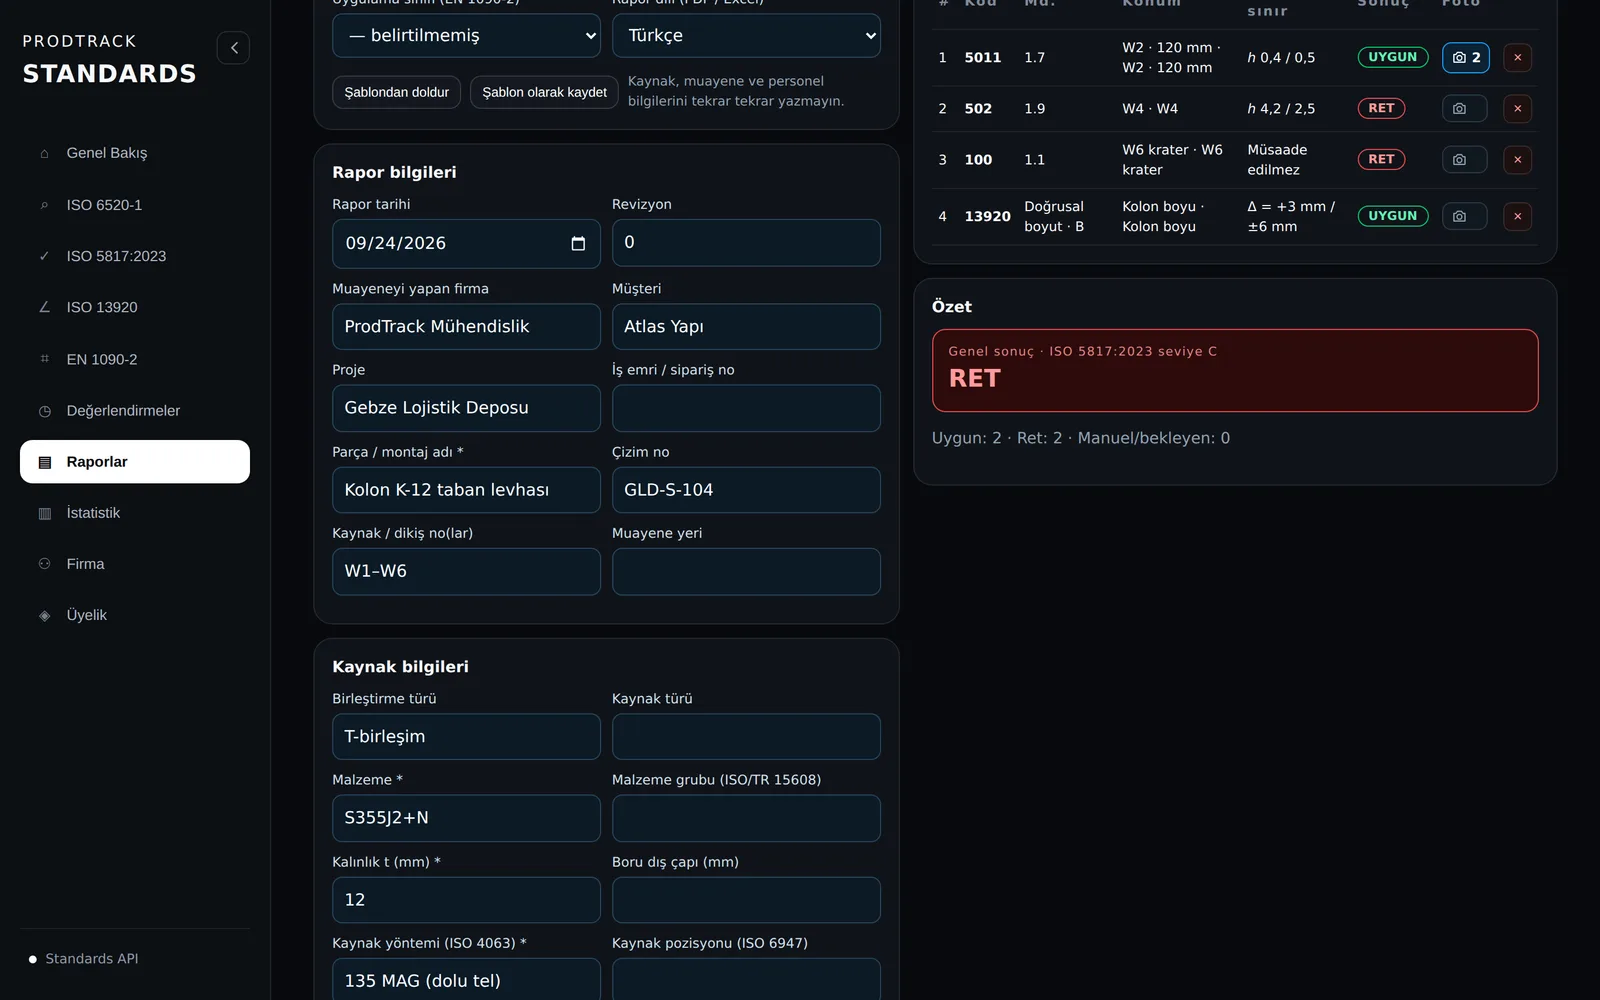Add a photo to row 100
Screen dimensions: 1600x1000
coord(1465,160)
